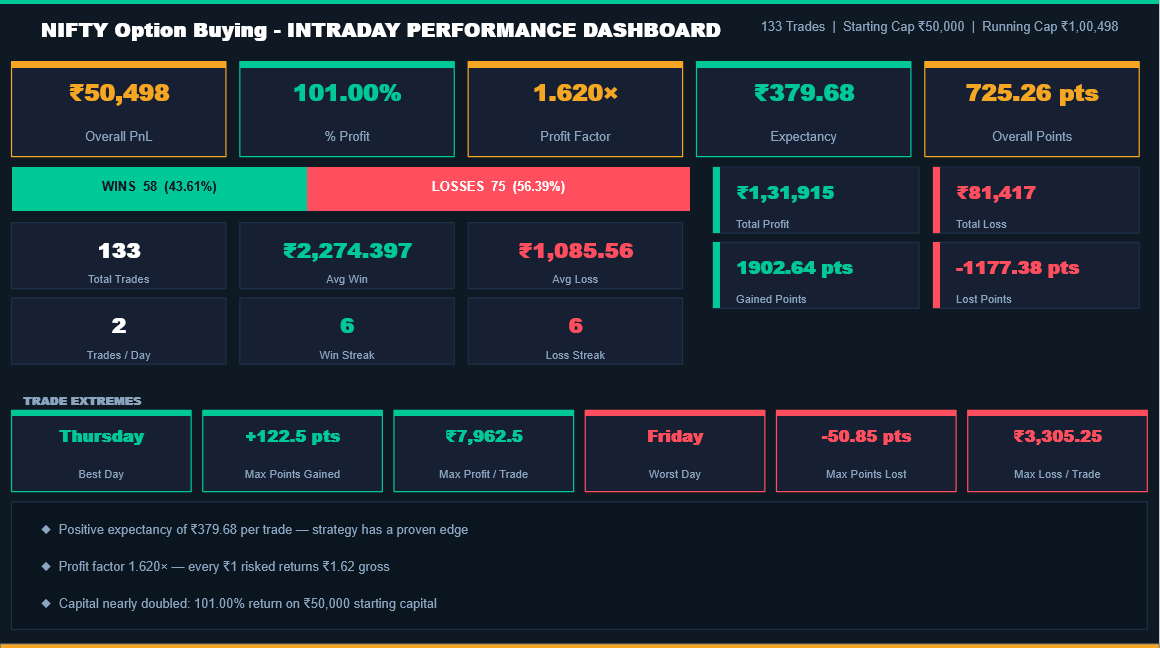Screen dimensions: 1160x648
Task: Click the positive expectancy insight line
Action: click(263, 530)
